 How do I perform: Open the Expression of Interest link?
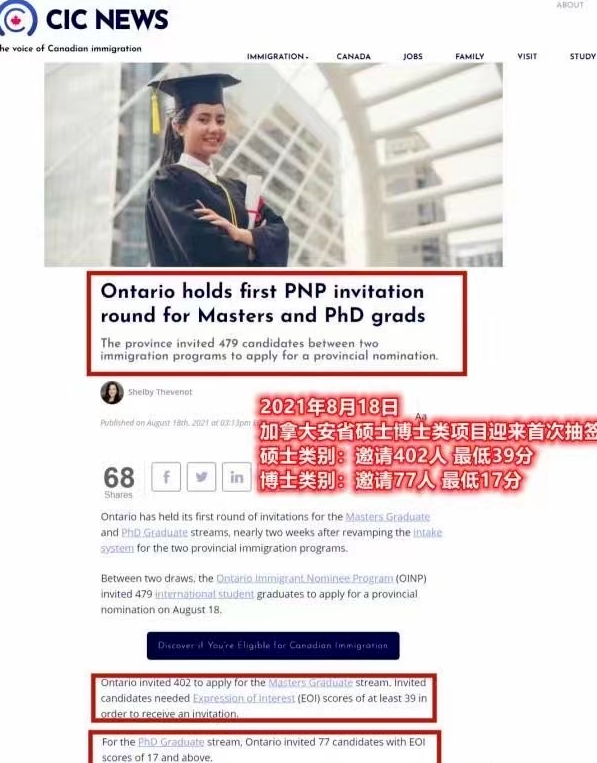tap(244, 698)
